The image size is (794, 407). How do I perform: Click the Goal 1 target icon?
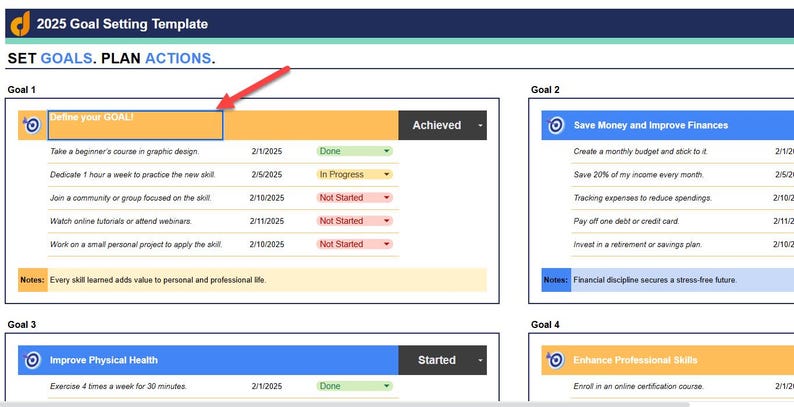32,125
